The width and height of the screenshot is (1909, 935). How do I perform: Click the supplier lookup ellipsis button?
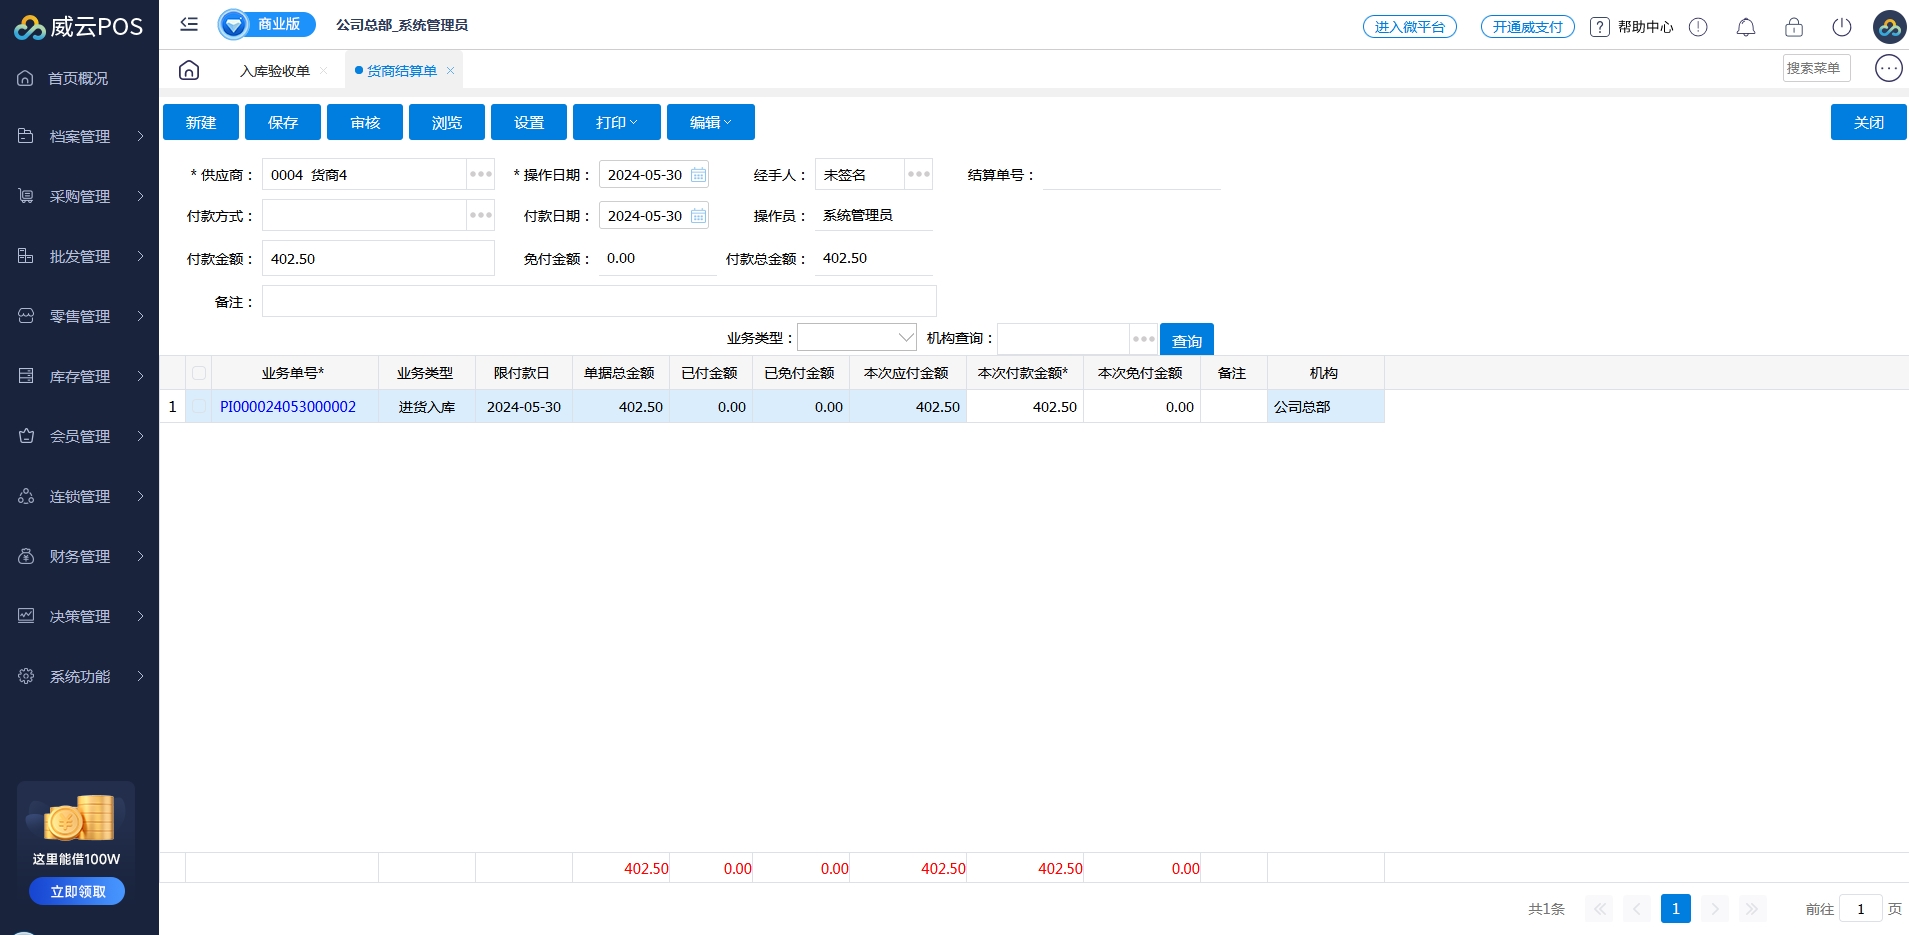[x=480, y=175]
